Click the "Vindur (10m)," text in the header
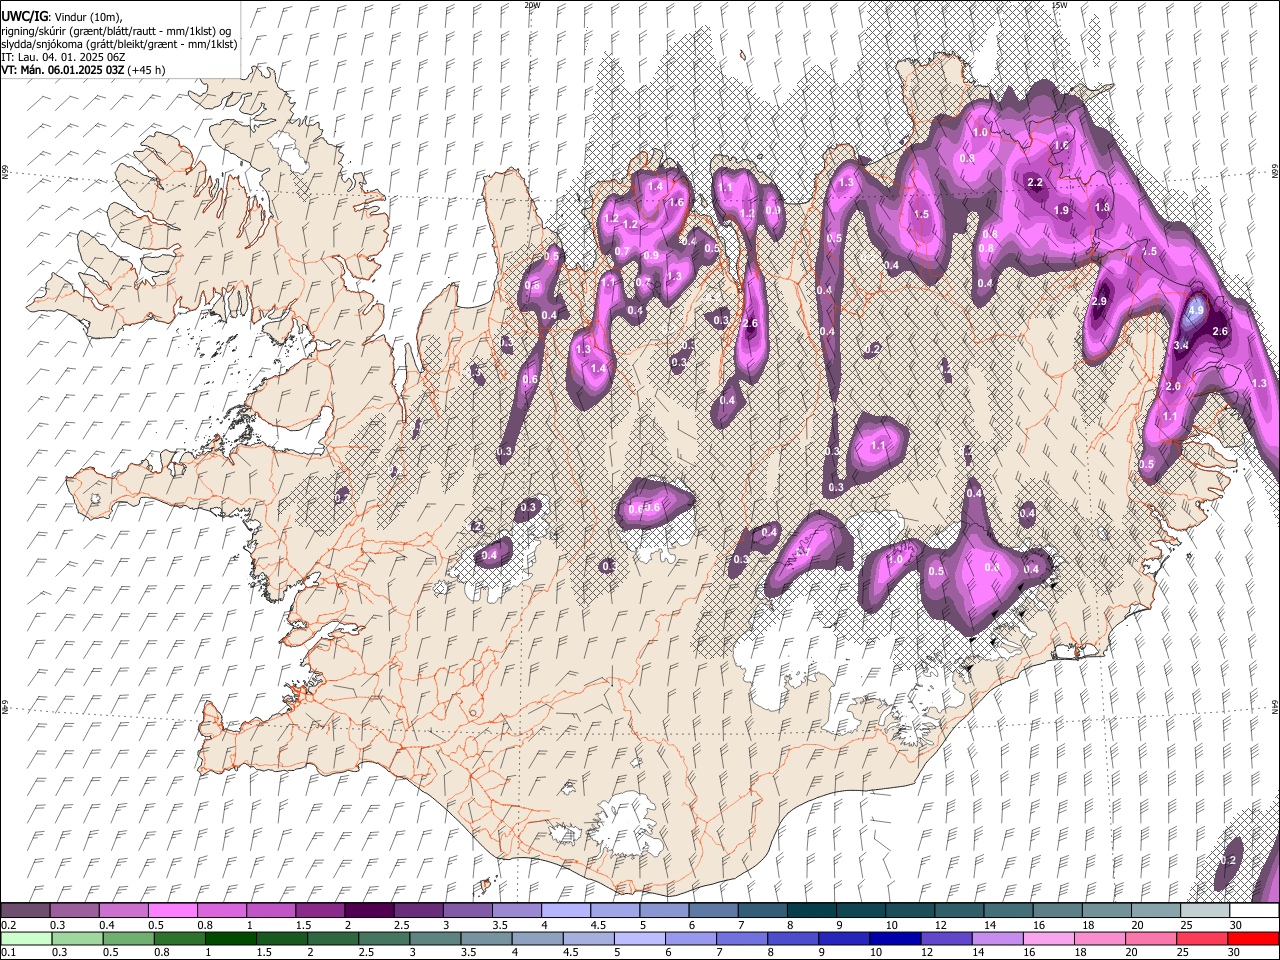Viewport: 1280px width, 960px height. tap(87, 17)
